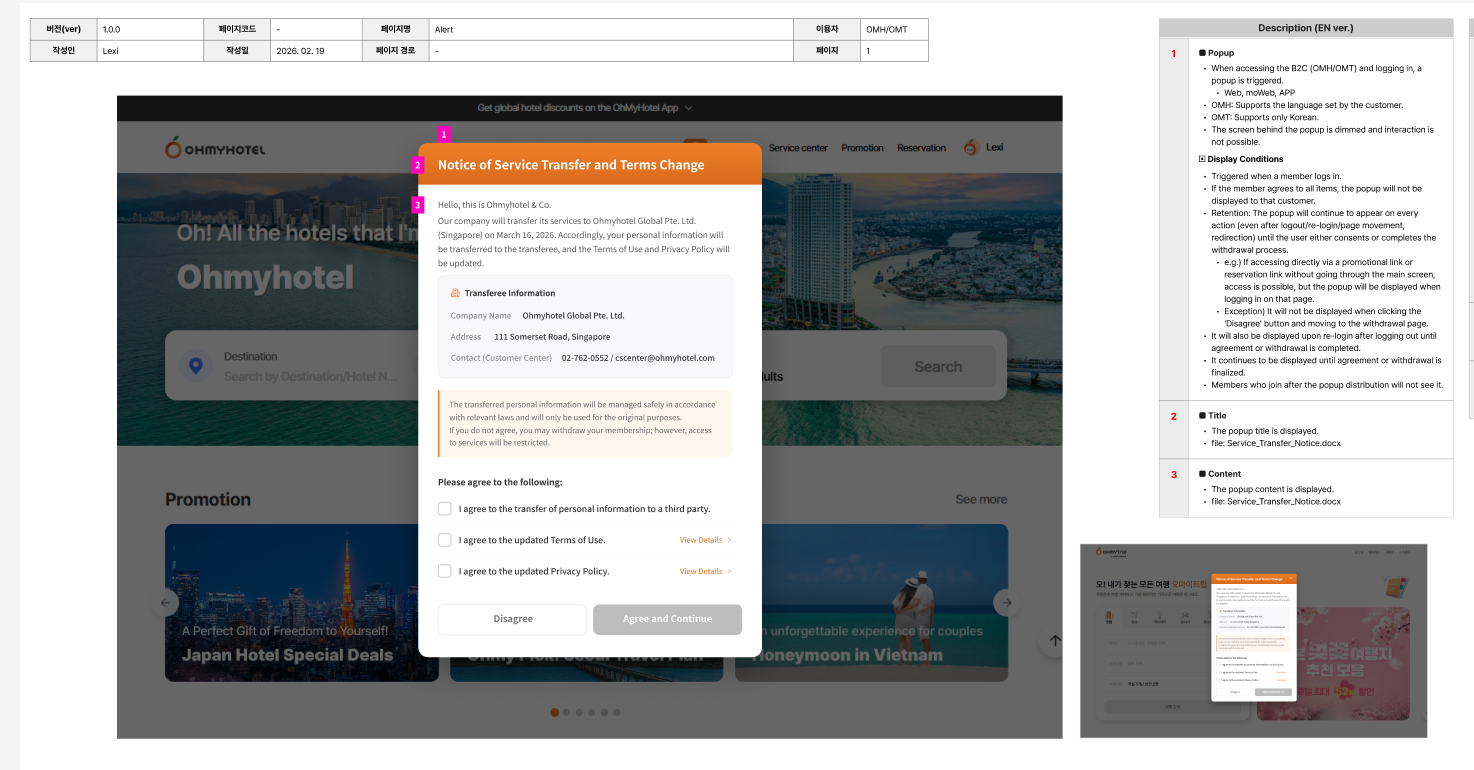Click the 'Promotion' section heading above the cards

pyautogui.click(x=208, y=499)
